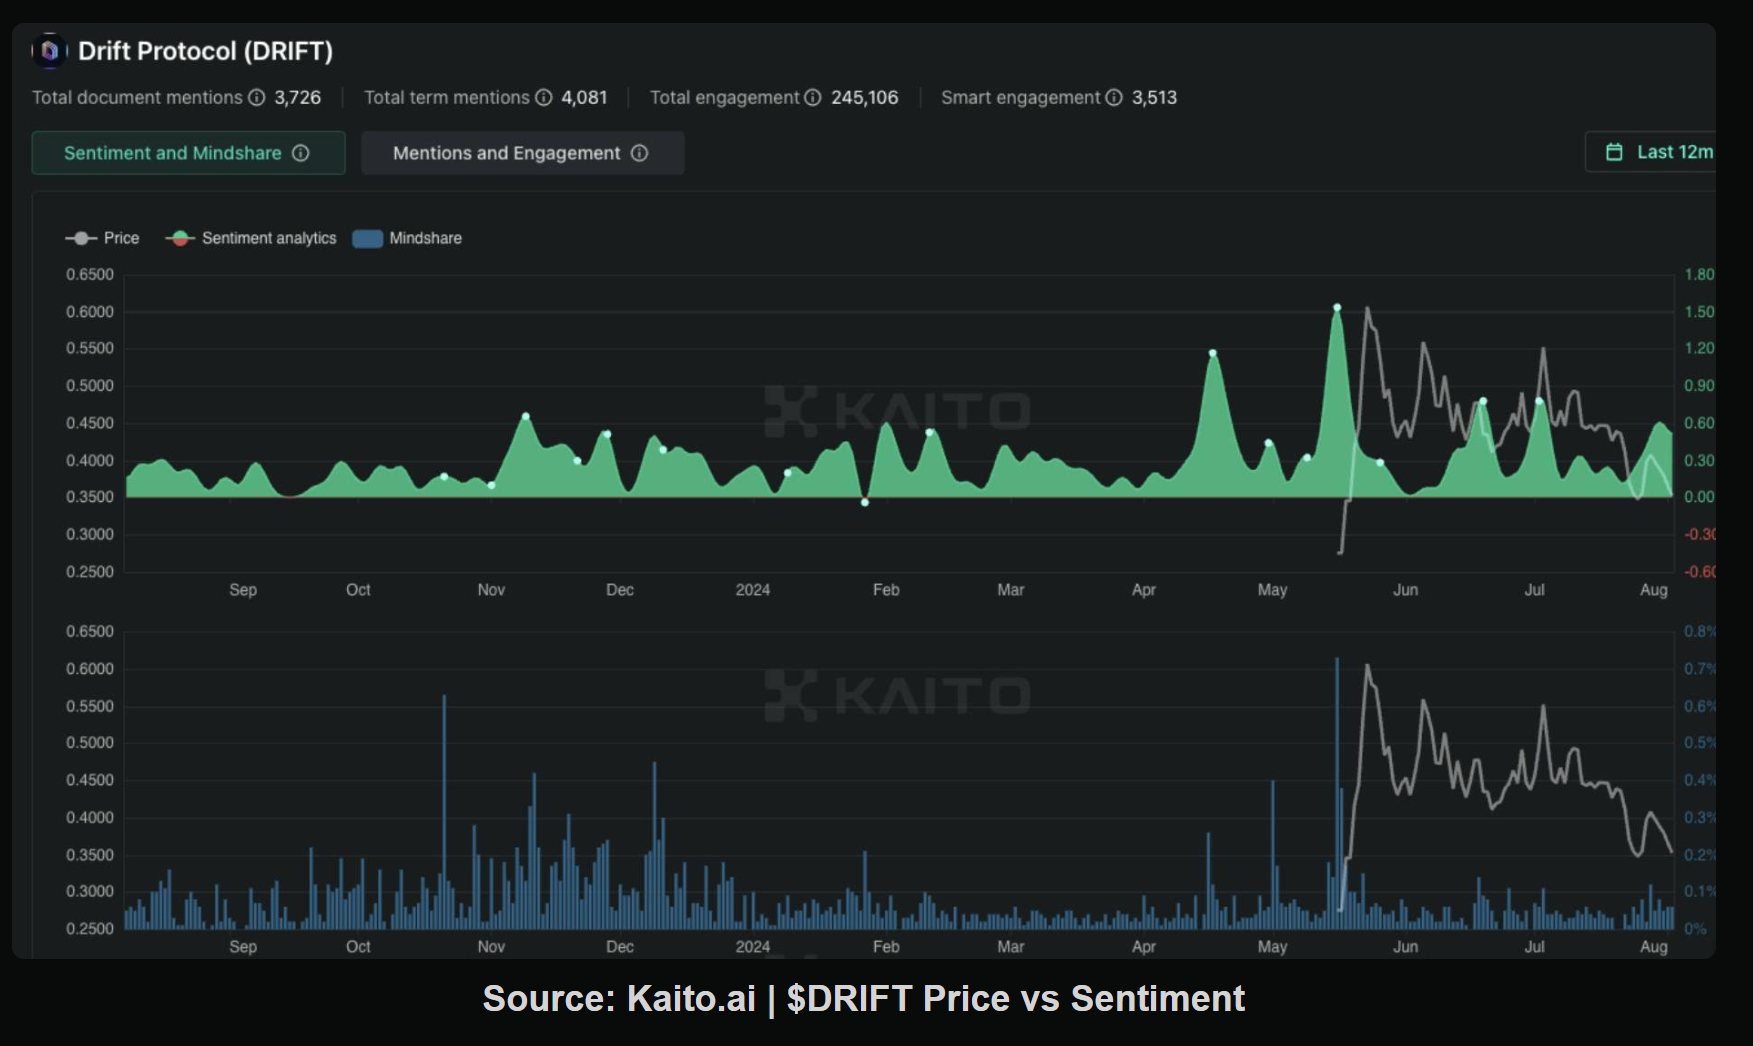This screenshot has height=1046, width=1753.
Task: Toggle Sentiment analytics series in legend
Action: 251,238
